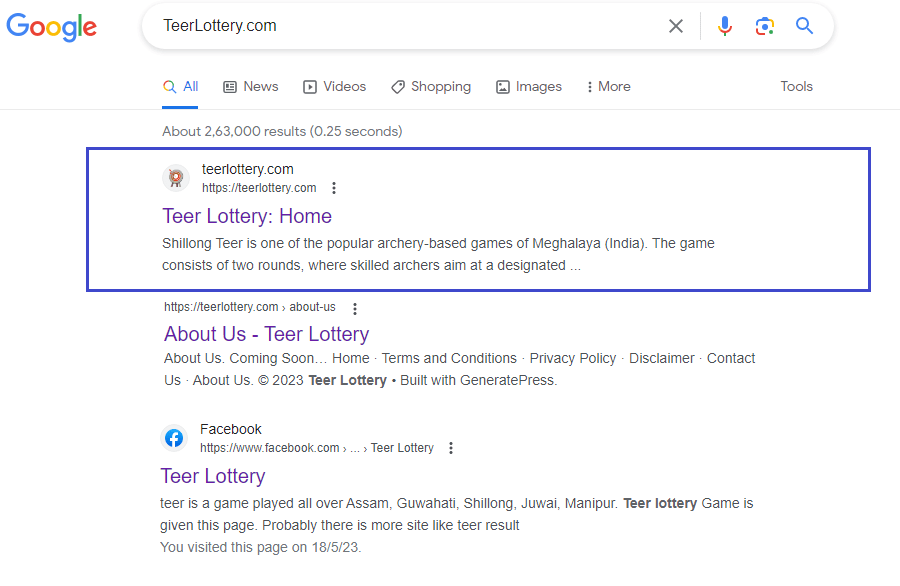
Task: Click the Facebook result favicon
Action: pyautogui.click(x=174, y=438)
